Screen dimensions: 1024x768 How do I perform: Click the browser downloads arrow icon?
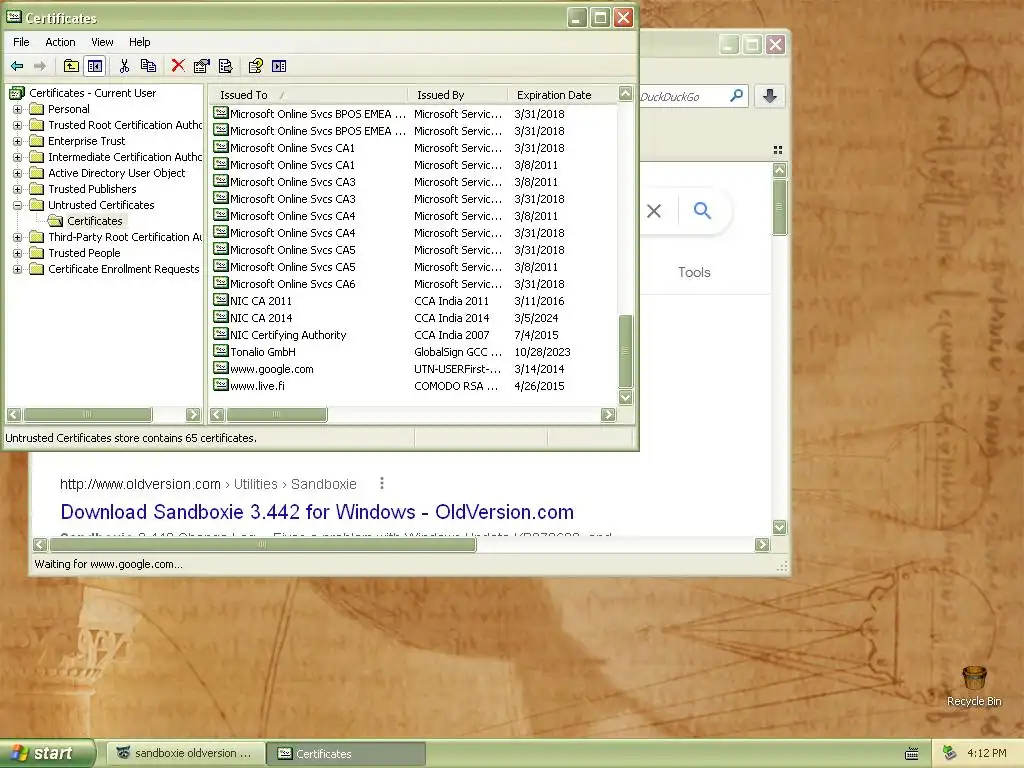770,96
